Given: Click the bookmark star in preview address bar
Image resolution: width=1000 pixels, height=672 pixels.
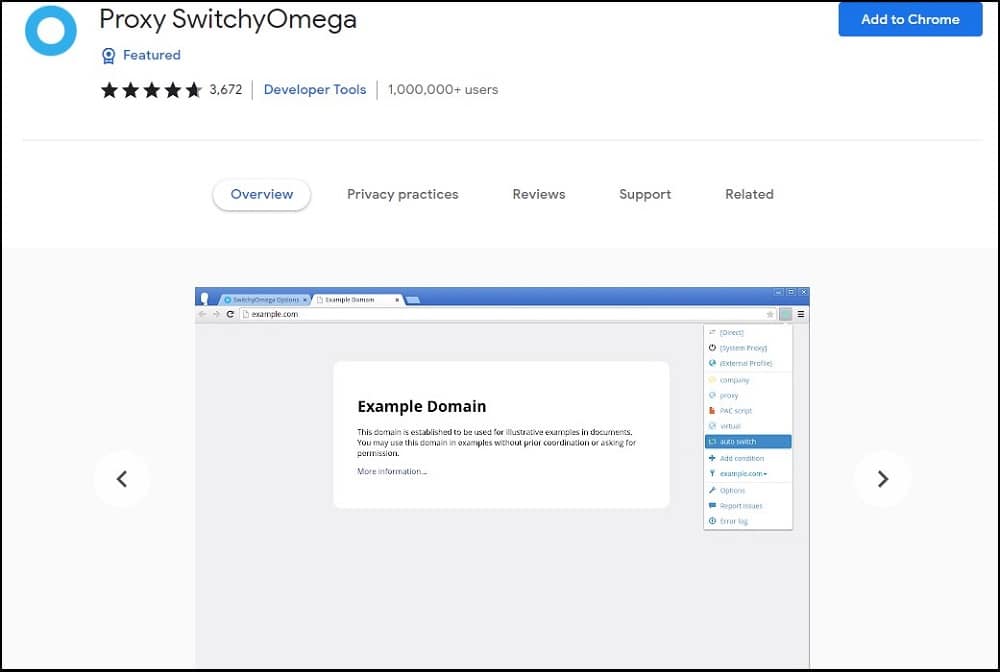Looking at the screenshot, I should 770,314.
